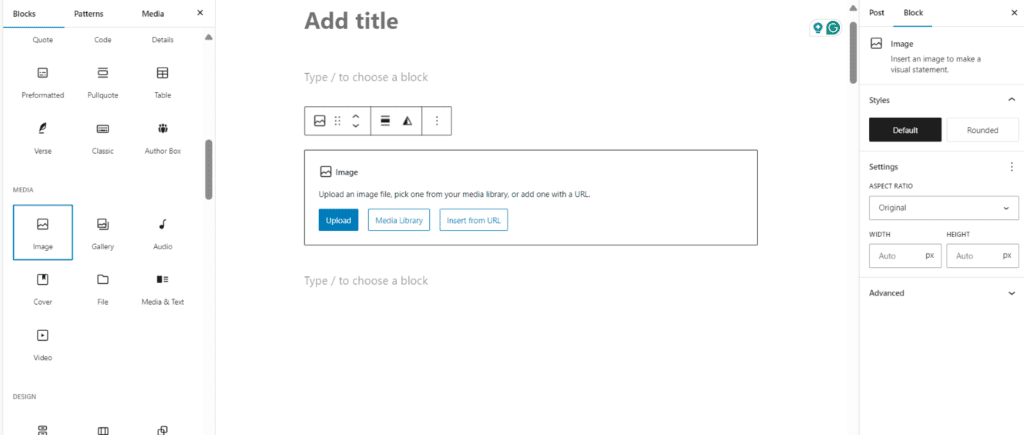This screenshot has height=435, width=1024.
Task: Add a Cover block
Action: tap(42, 288)
